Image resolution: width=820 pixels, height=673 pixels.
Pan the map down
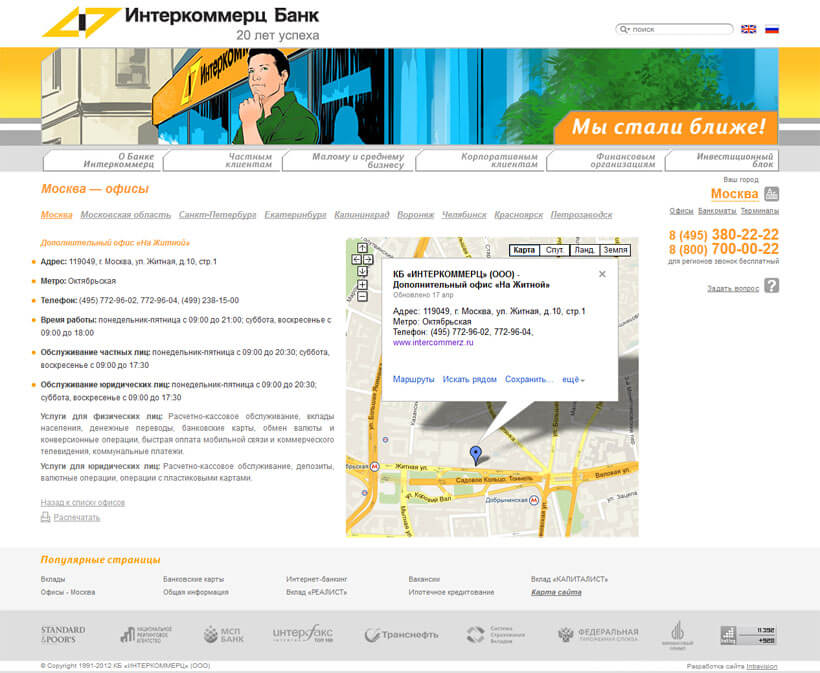coord(362,271)
